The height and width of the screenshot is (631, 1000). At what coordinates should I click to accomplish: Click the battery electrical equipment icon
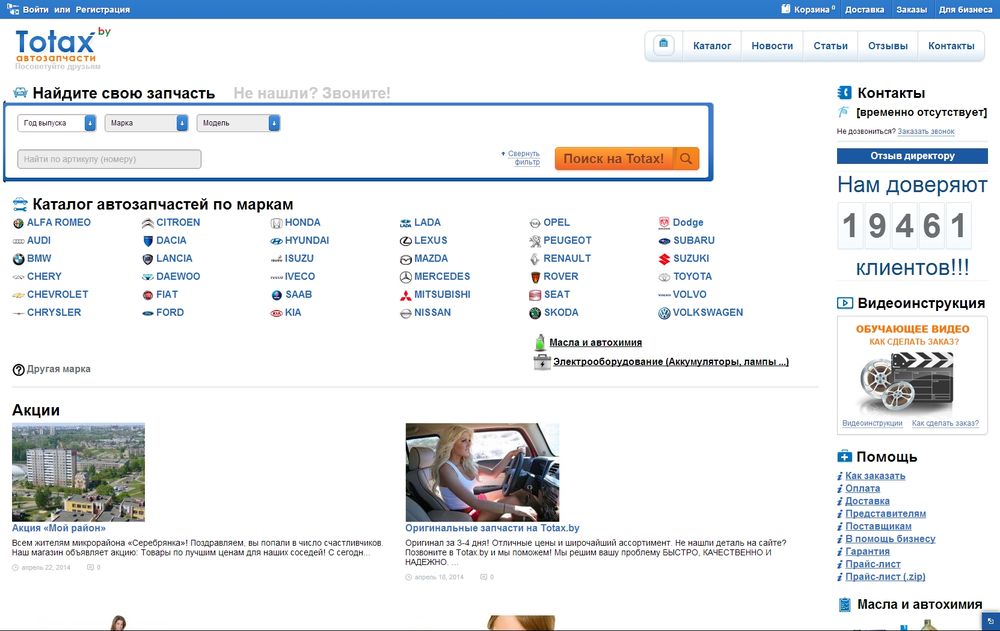pyautogui.click(x=541, y=362)
